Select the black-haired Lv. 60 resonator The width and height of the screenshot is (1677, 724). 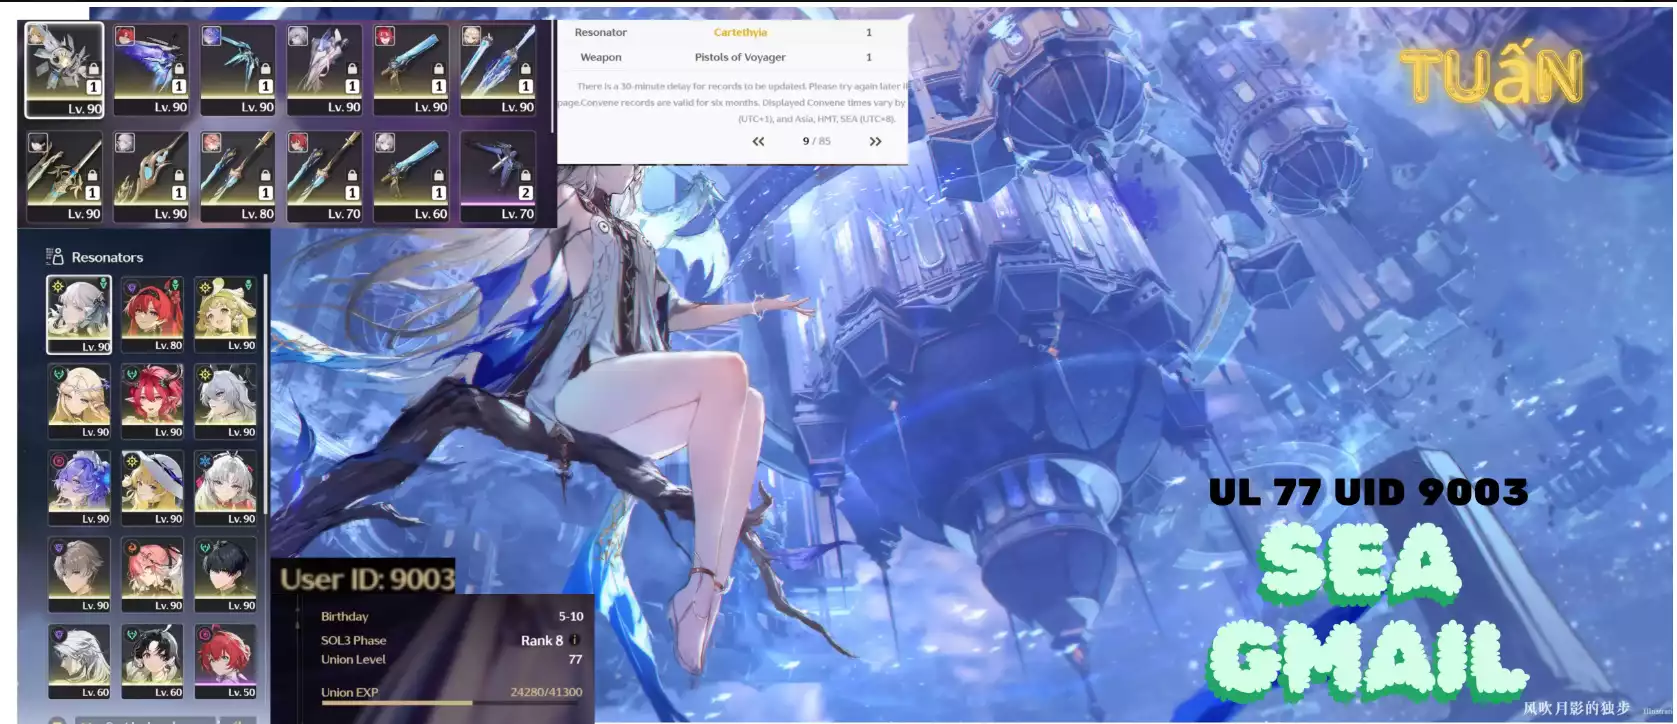tap(152, 662)
